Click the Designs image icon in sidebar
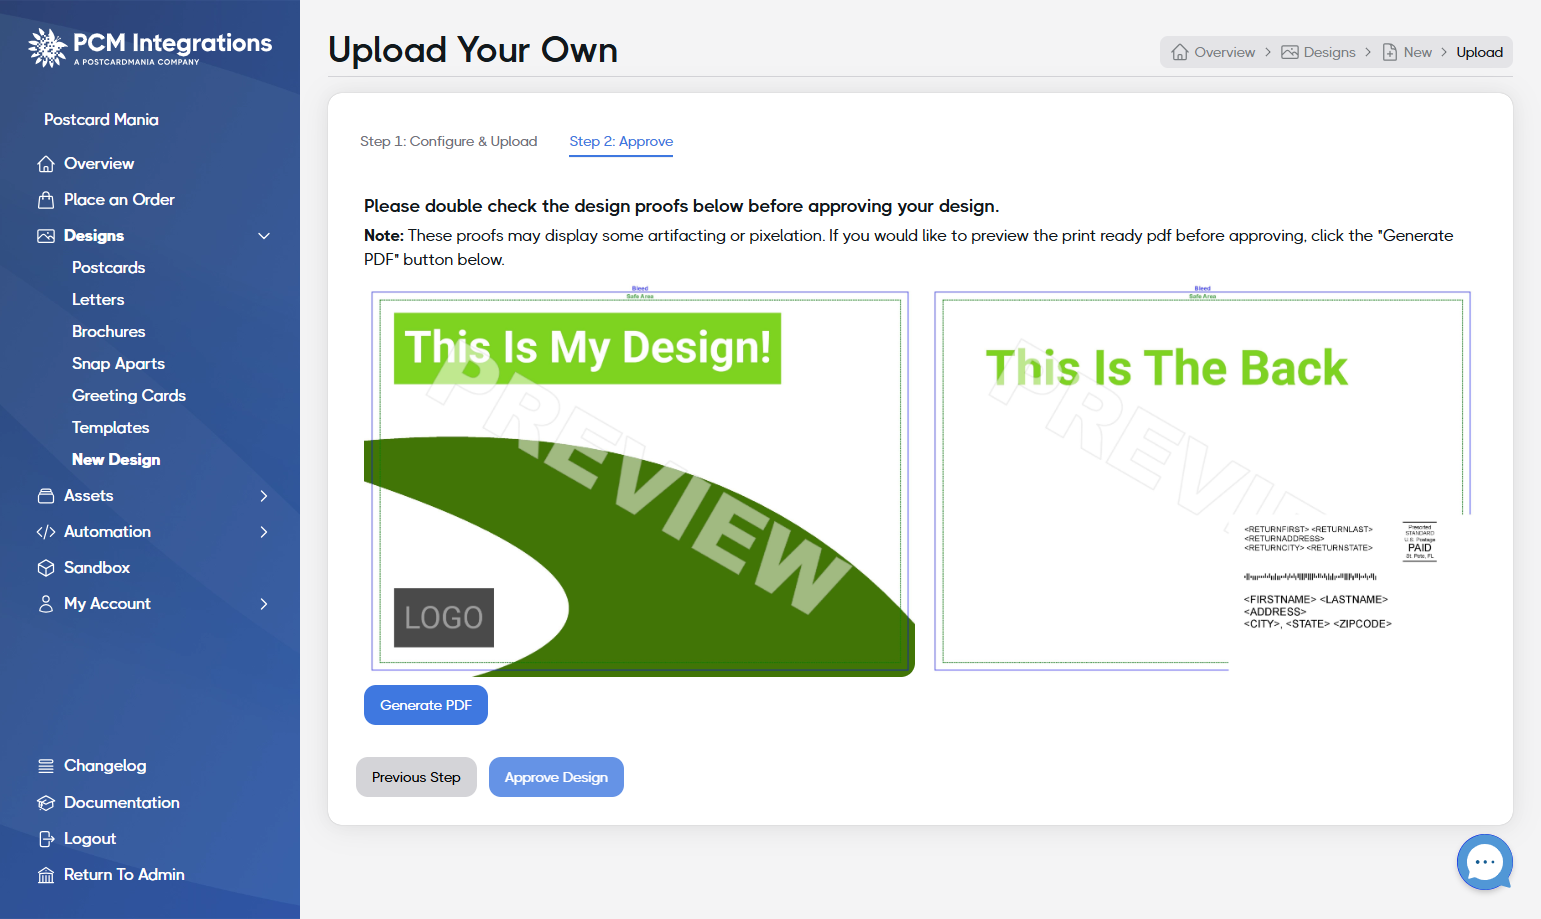Image resolution: width=1541 pixels, height=919 pixels. point(46,236)
